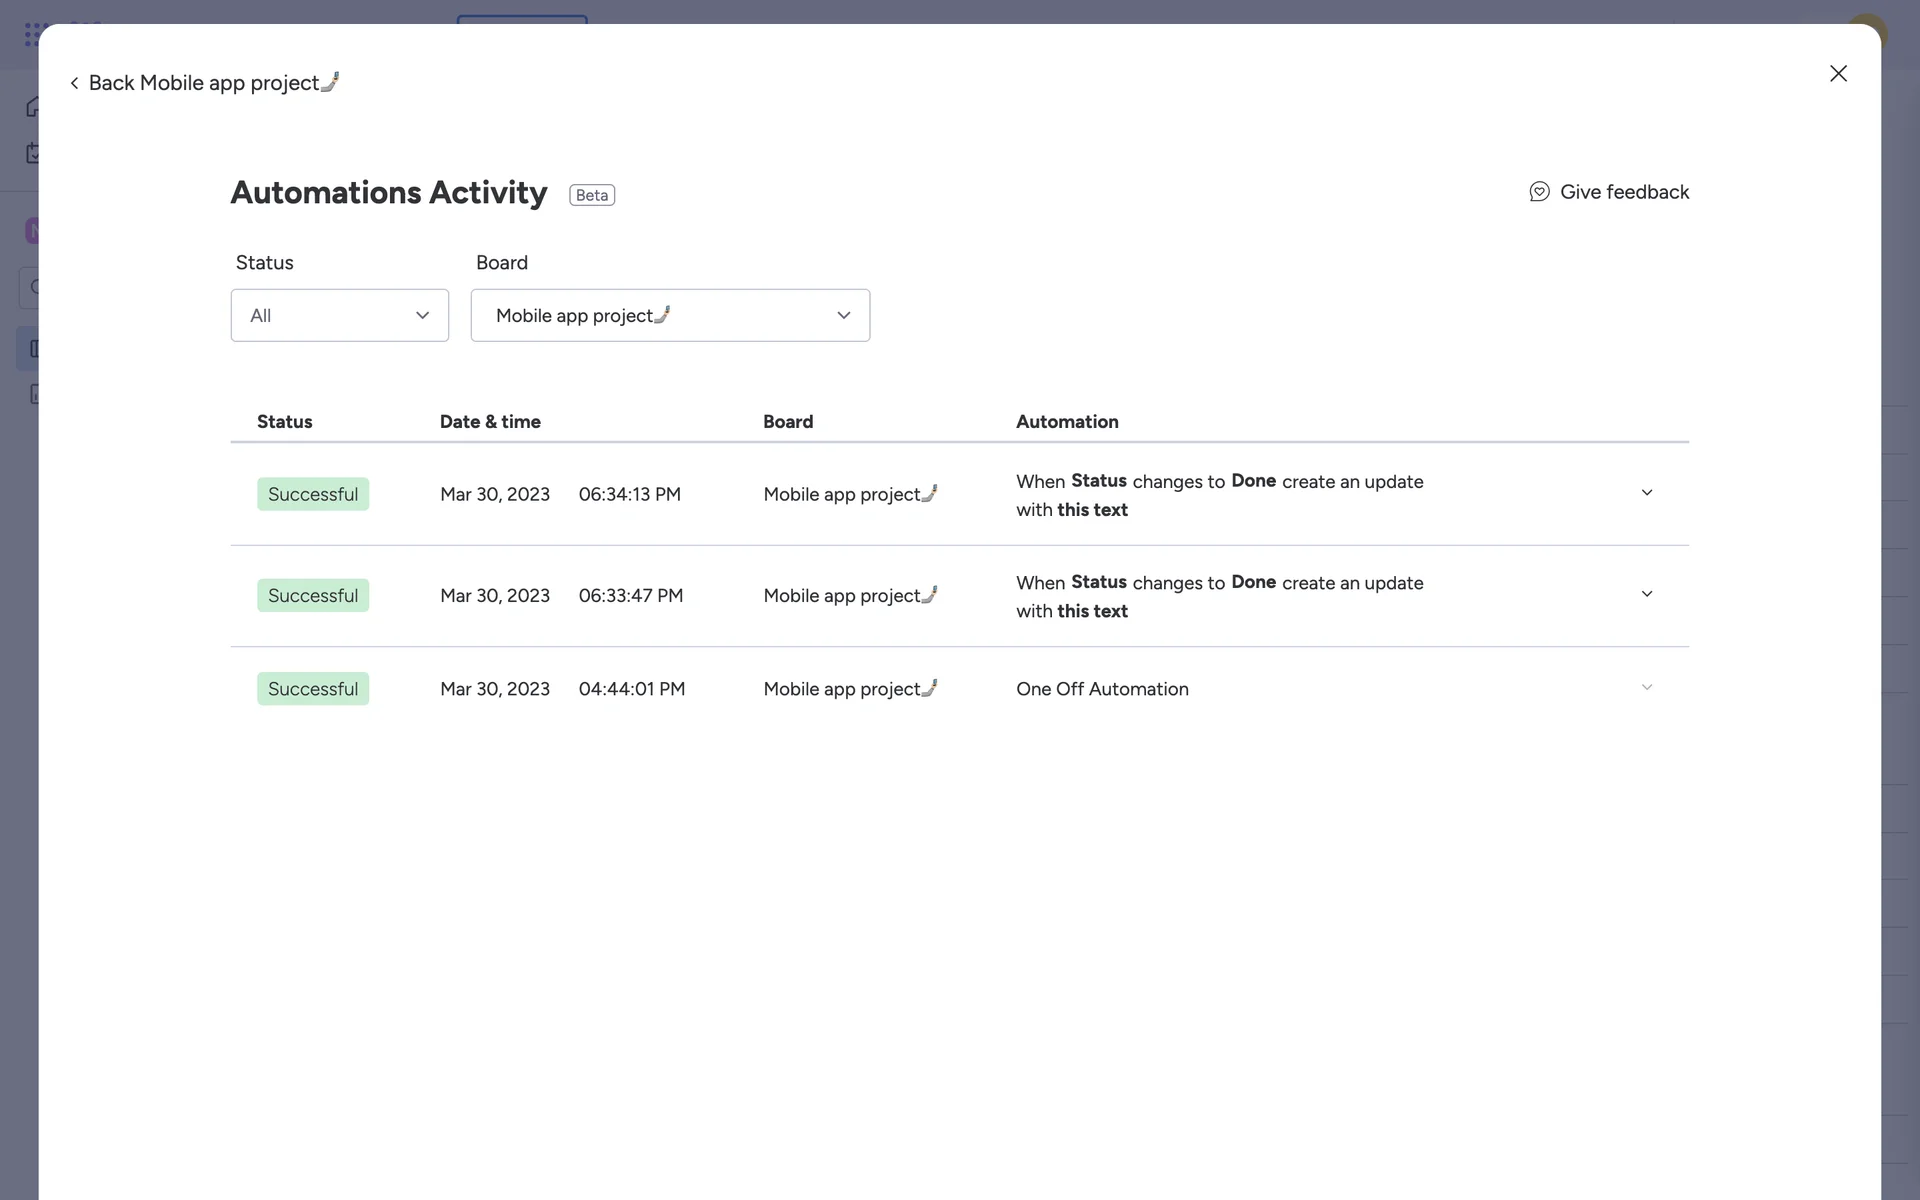Click the Successful badge for 06:33:47 PM
The width and height of the screenshot is (1920, 1200).
tap(313, 596)
